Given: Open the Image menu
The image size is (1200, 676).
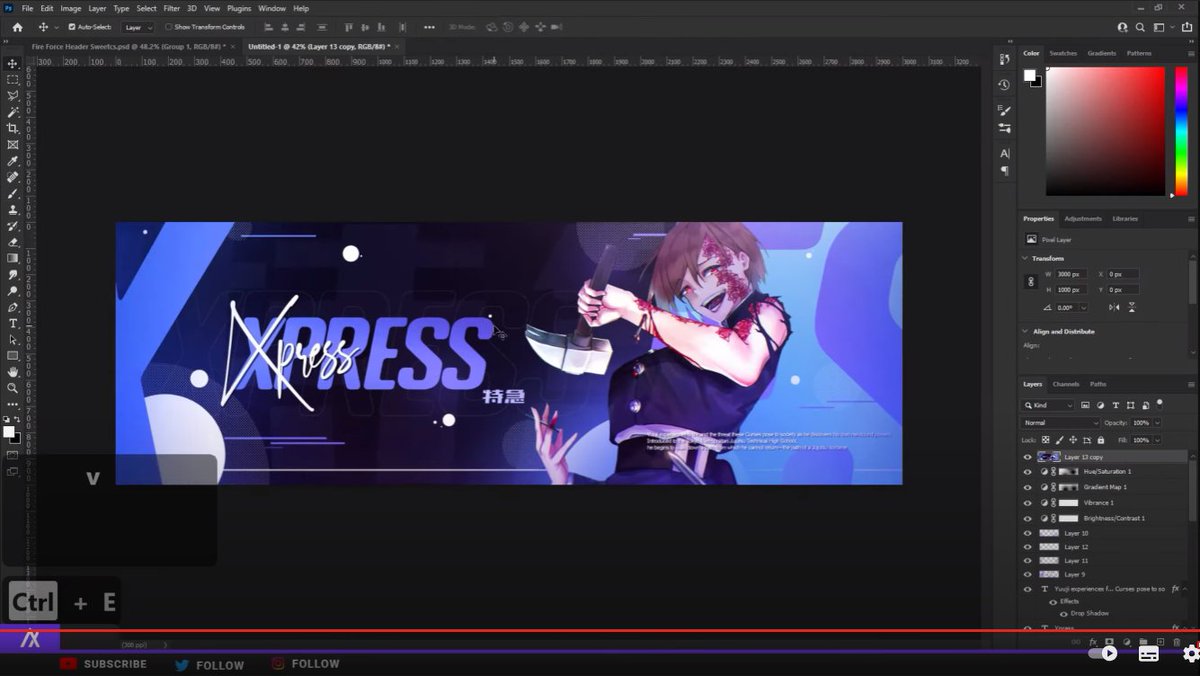Looking at the screenshot, I should click(x=71, y=8).
